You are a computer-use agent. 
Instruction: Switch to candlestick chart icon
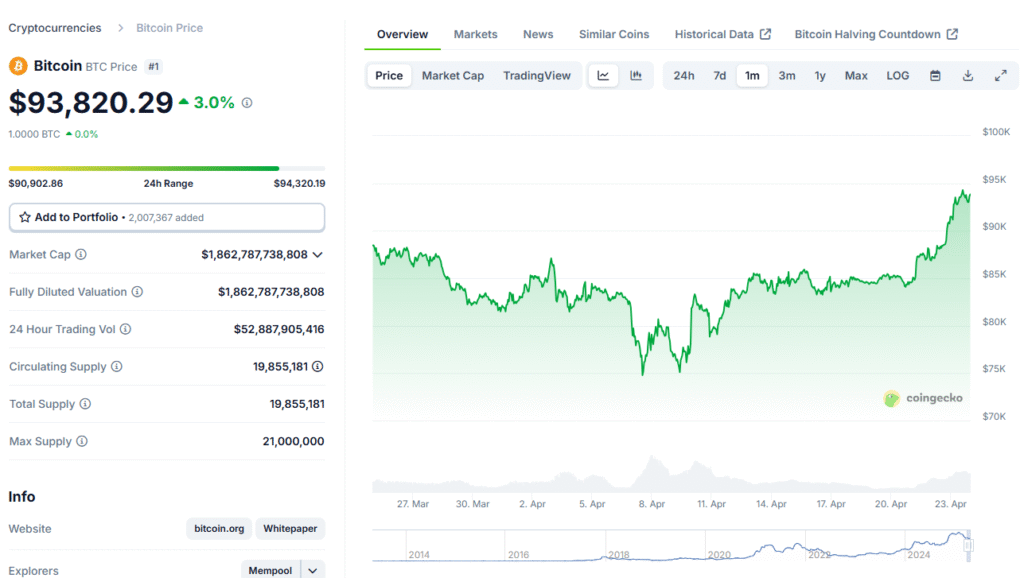[636, 76]
